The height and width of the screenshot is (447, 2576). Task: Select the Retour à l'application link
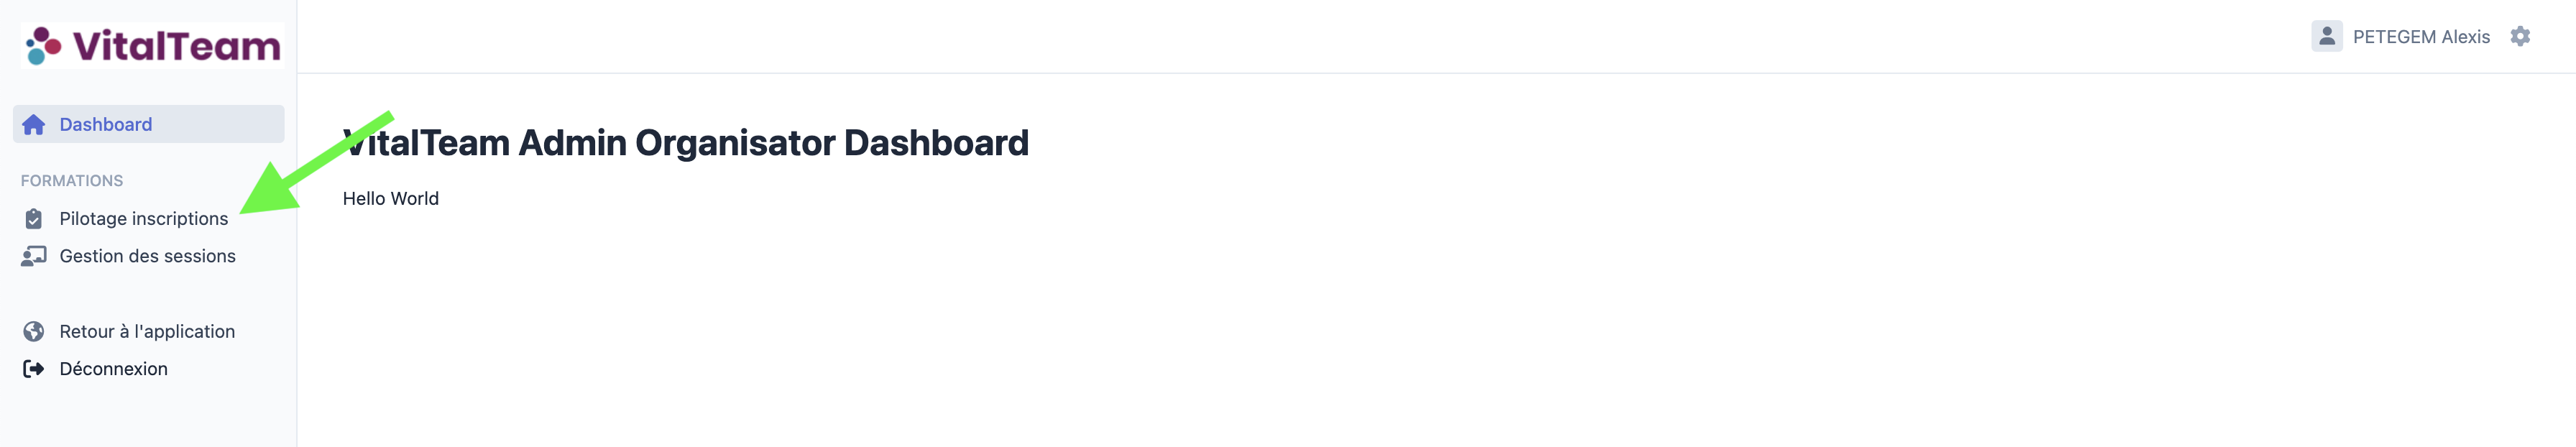pos(147,332)
